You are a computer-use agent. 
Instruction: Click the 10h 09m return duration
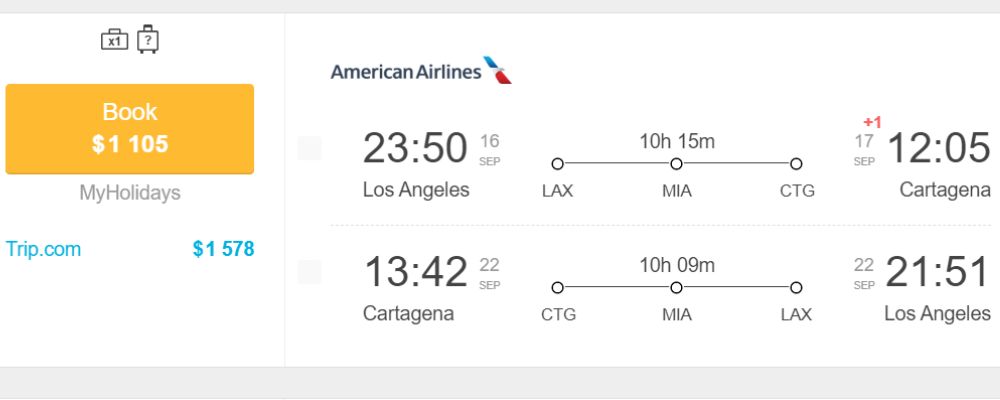tap(677, 265)
